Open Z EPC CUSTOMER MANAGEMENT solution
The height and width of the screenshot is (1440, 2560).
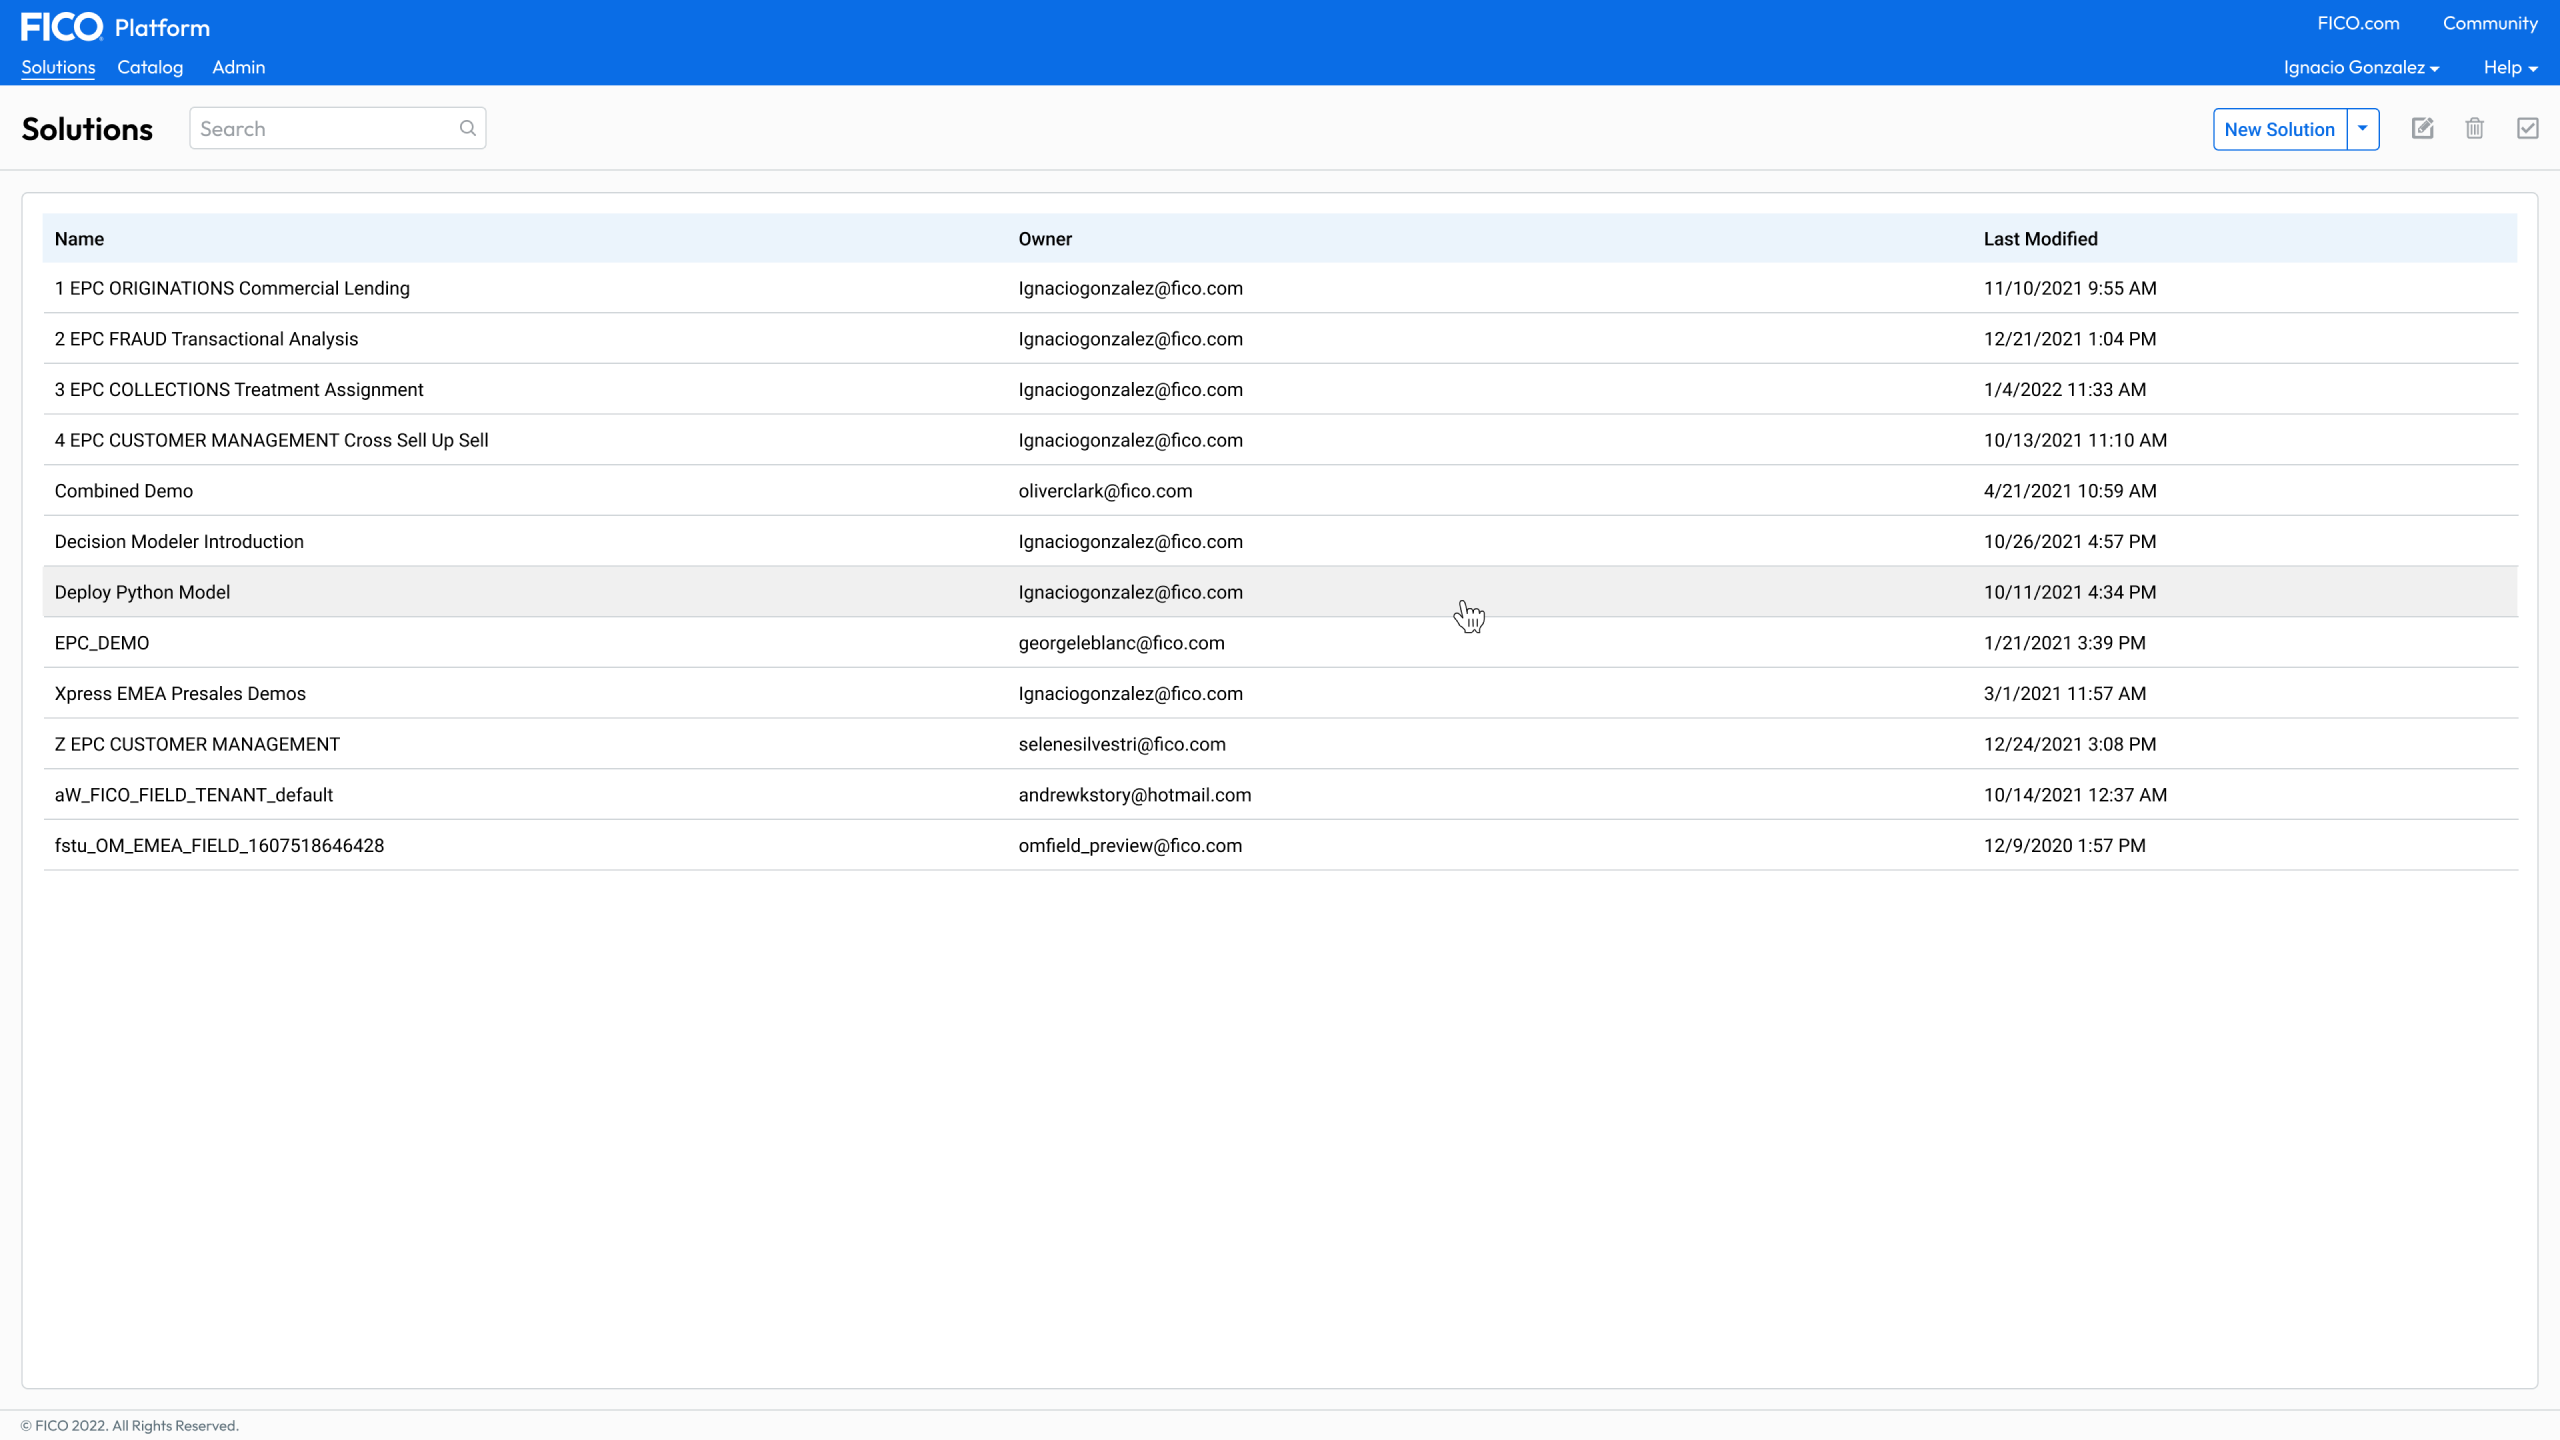click(197, 744)
